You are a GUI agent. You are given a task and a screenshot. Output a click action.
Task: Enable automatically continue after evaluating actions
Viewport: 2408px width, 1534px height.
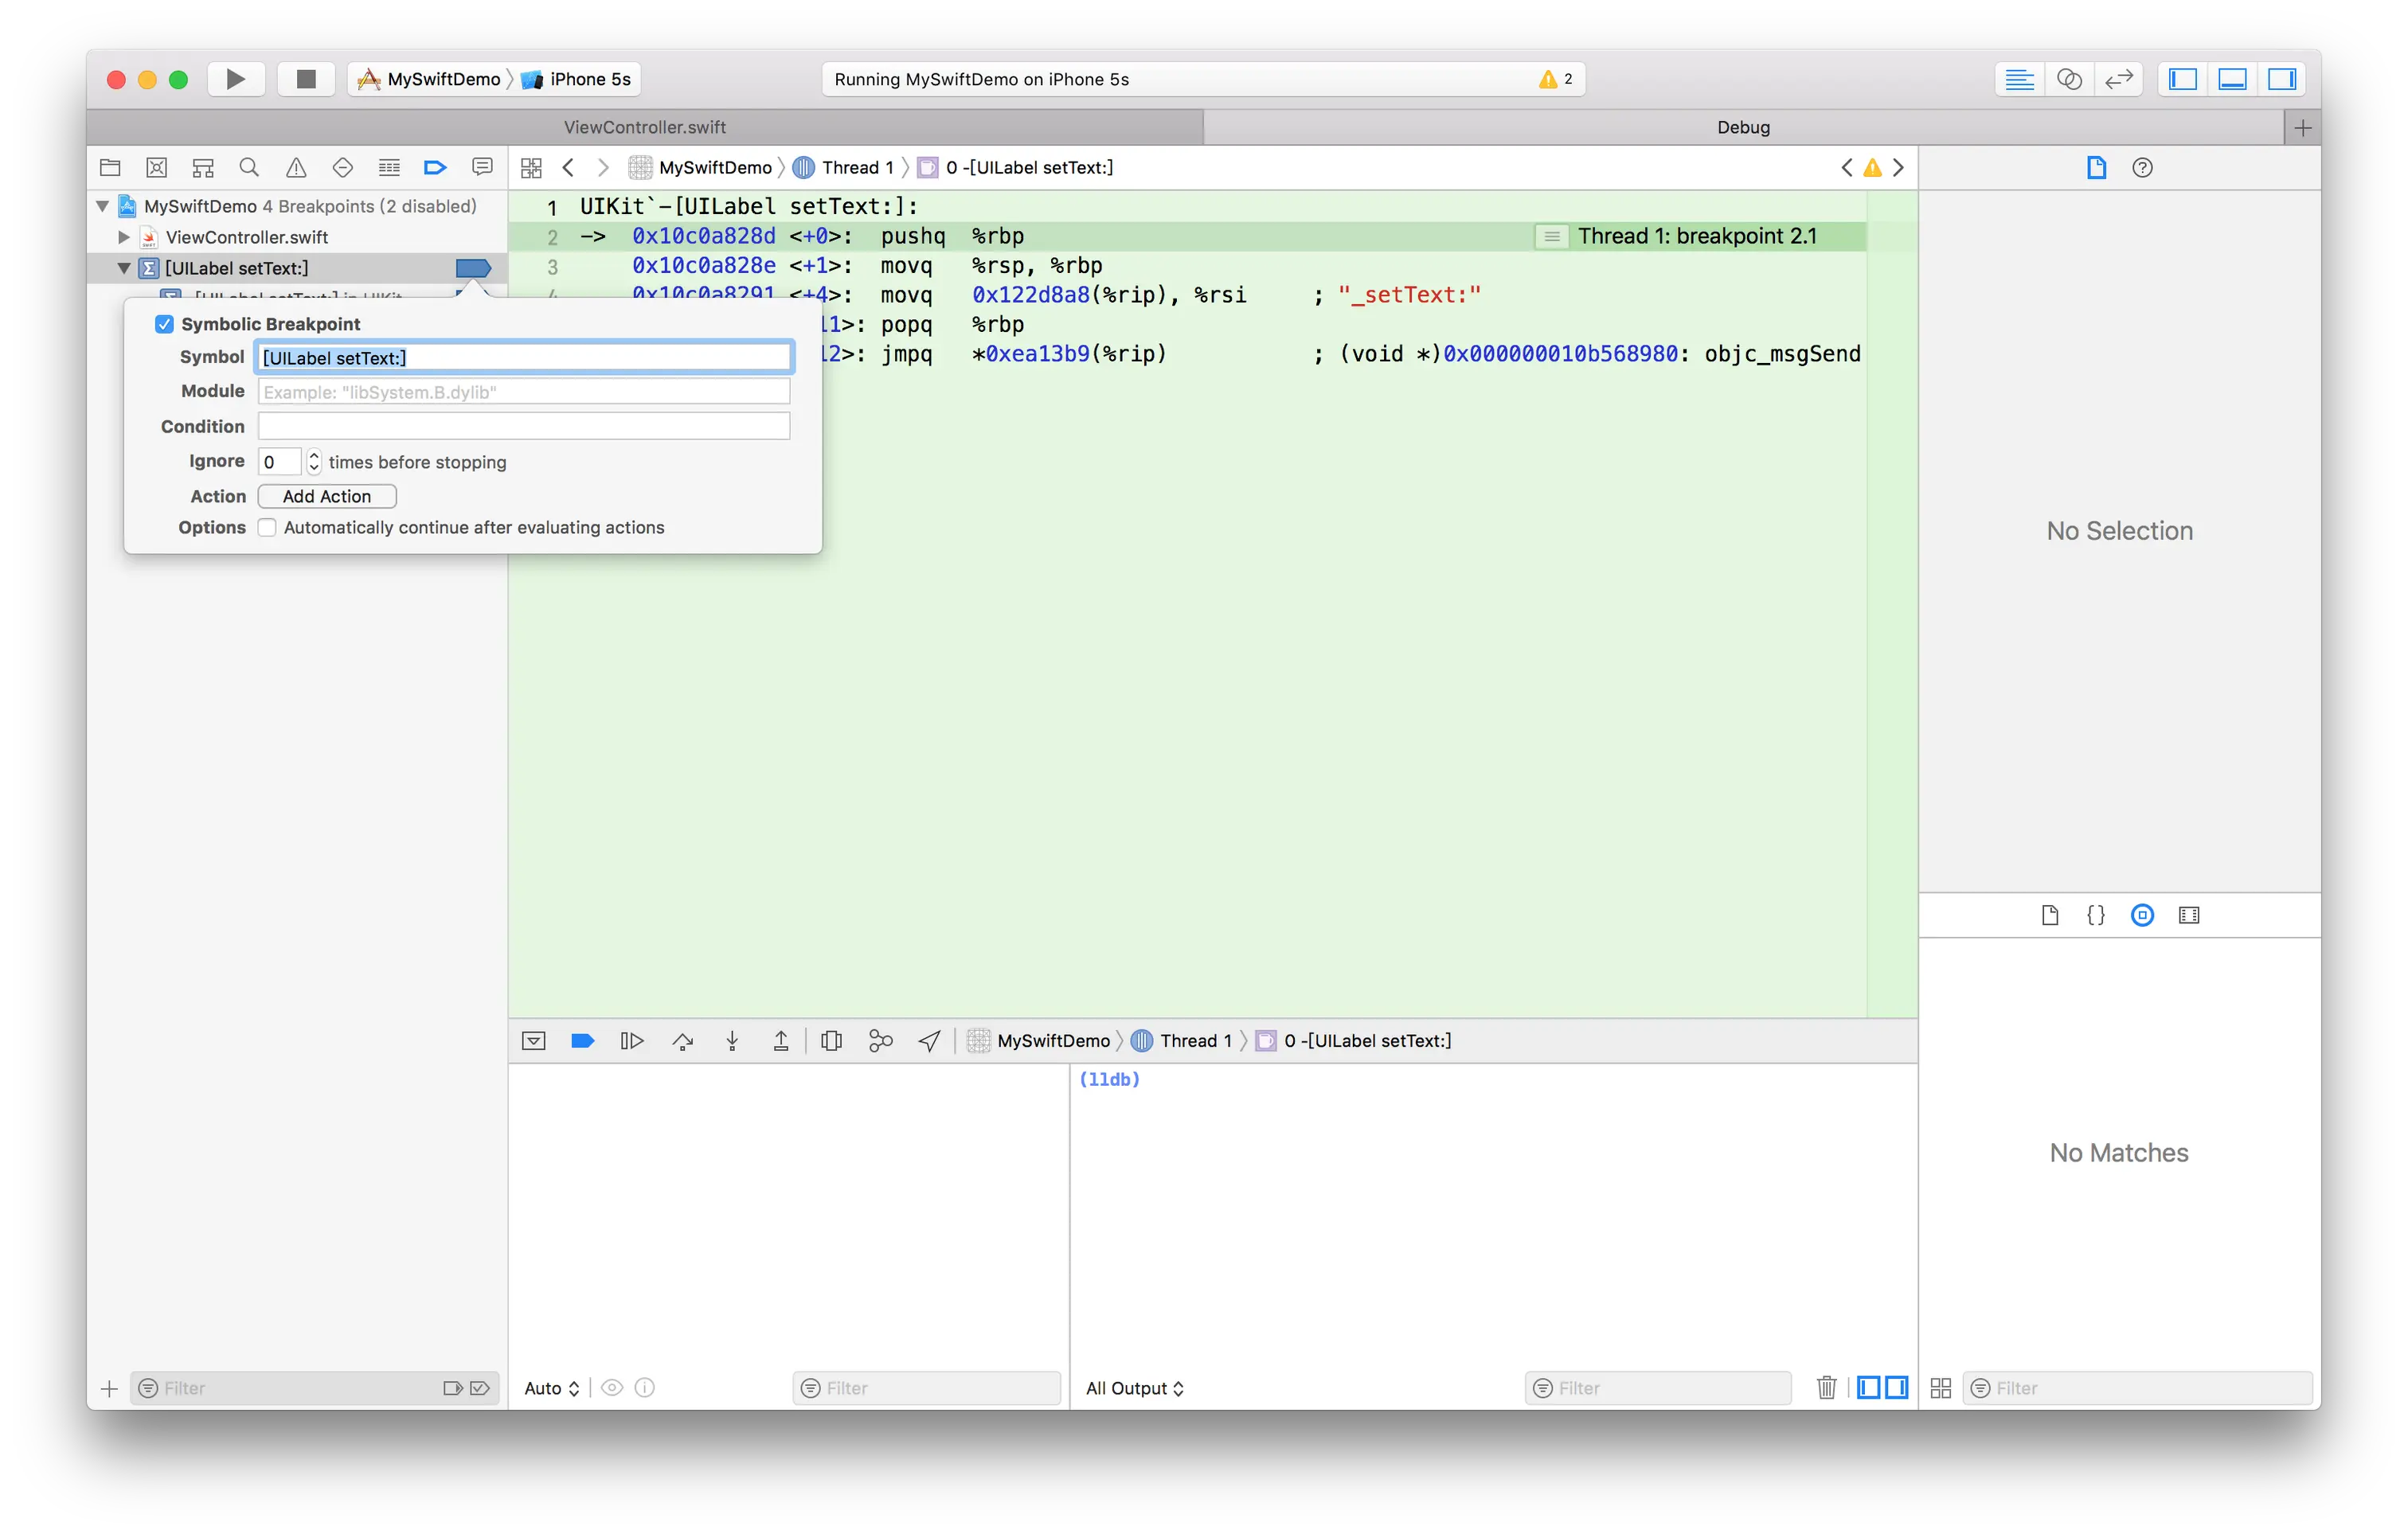pos(267,527)
